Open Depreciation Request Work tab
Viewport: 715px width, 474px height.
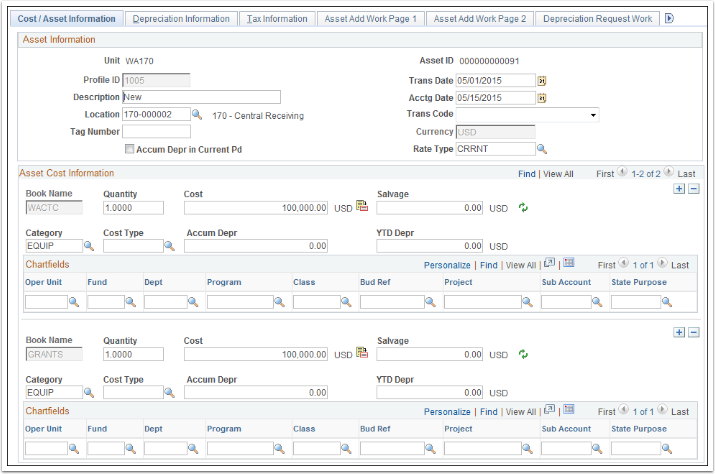(597, 19)
